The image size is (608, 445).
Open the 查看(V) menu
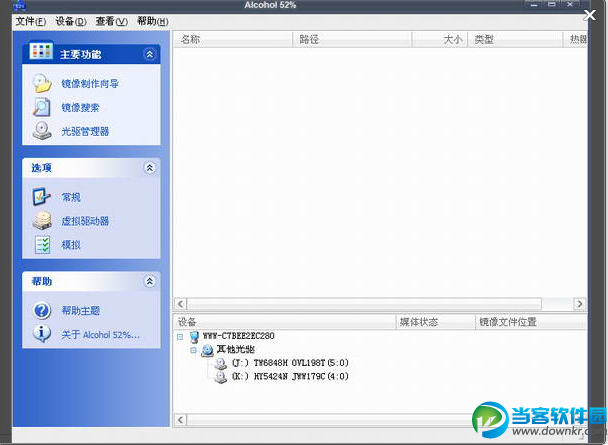pos(112,21)
